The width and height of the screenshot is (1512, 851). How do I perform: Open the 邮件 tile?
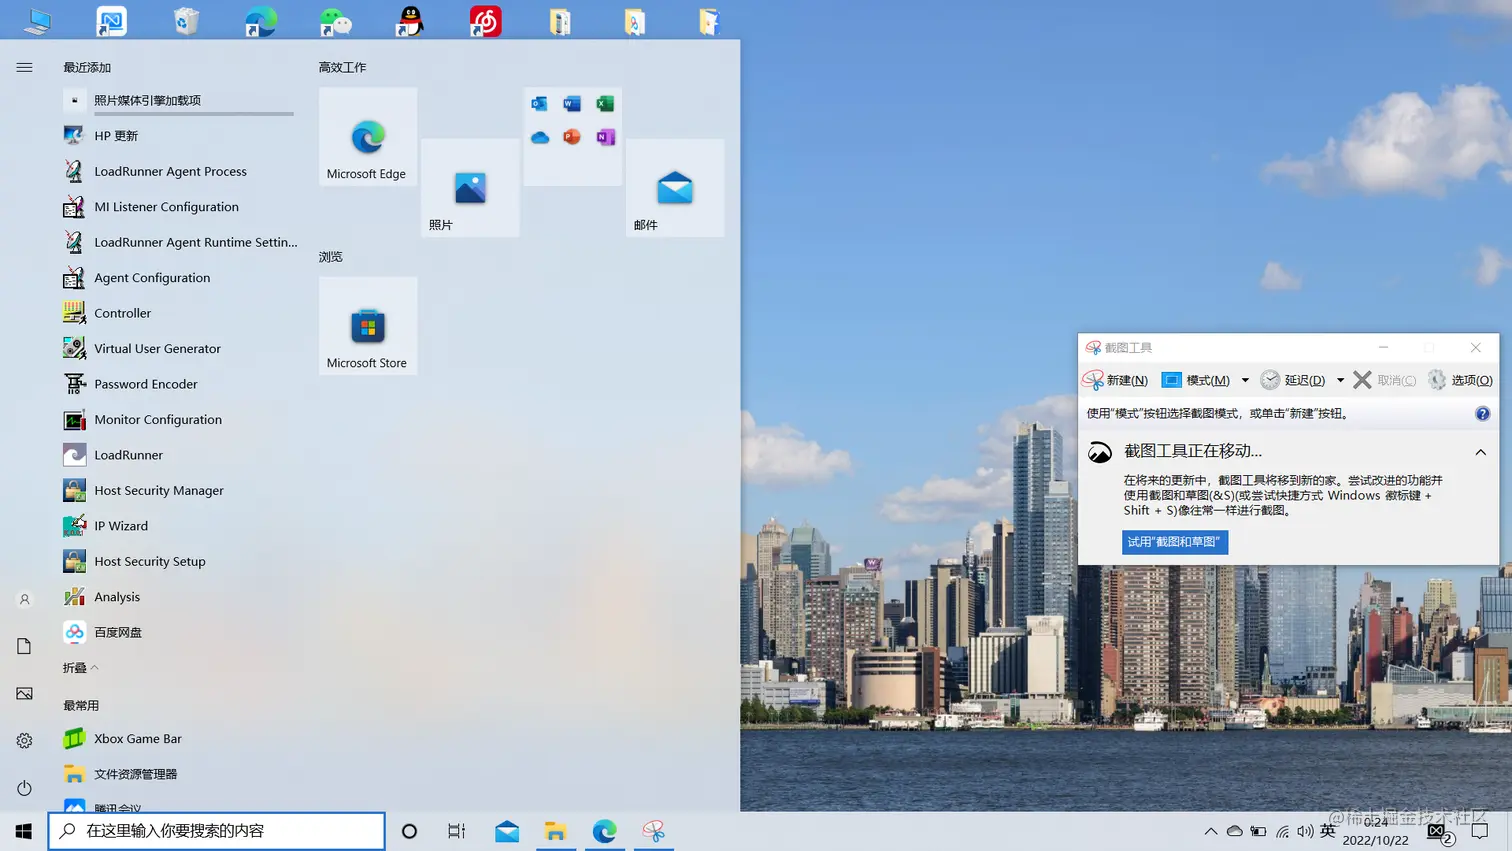(x=675, y=188)
